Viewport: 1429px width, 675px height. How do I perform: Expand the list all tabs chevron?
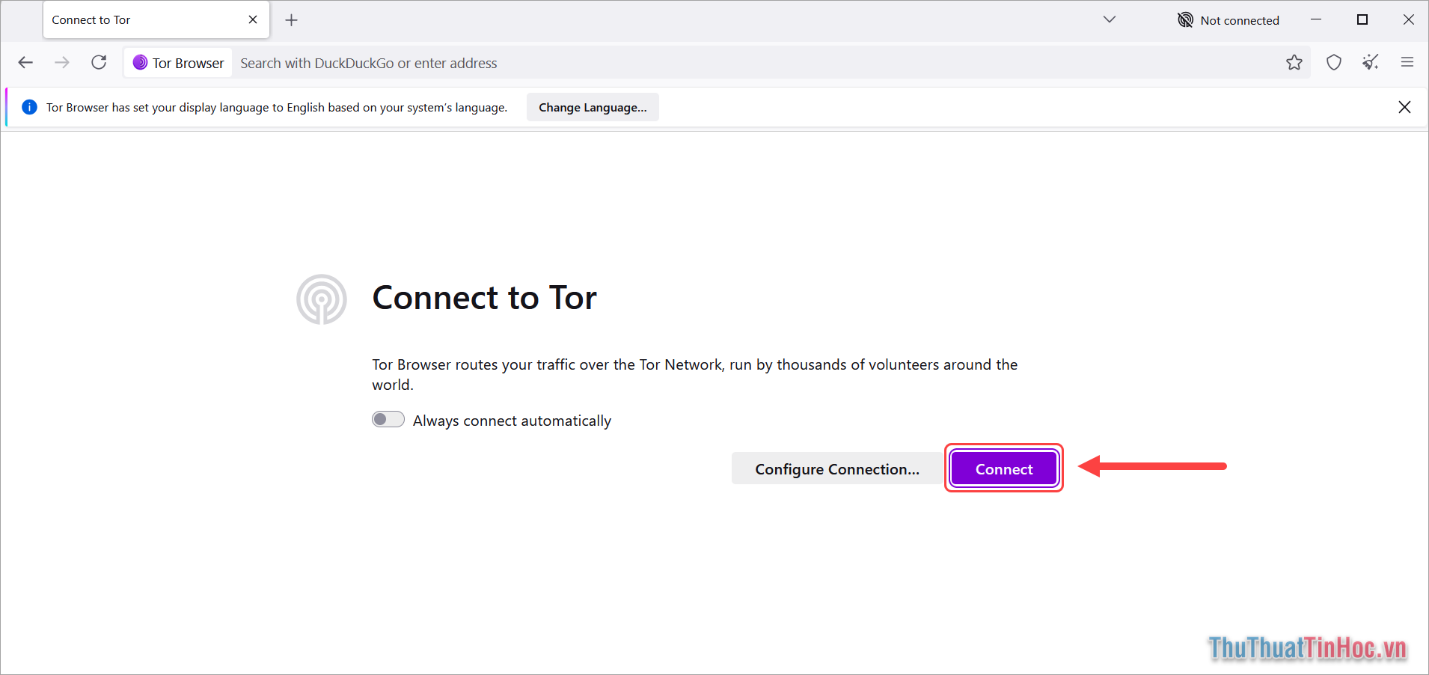[1109, 20]
